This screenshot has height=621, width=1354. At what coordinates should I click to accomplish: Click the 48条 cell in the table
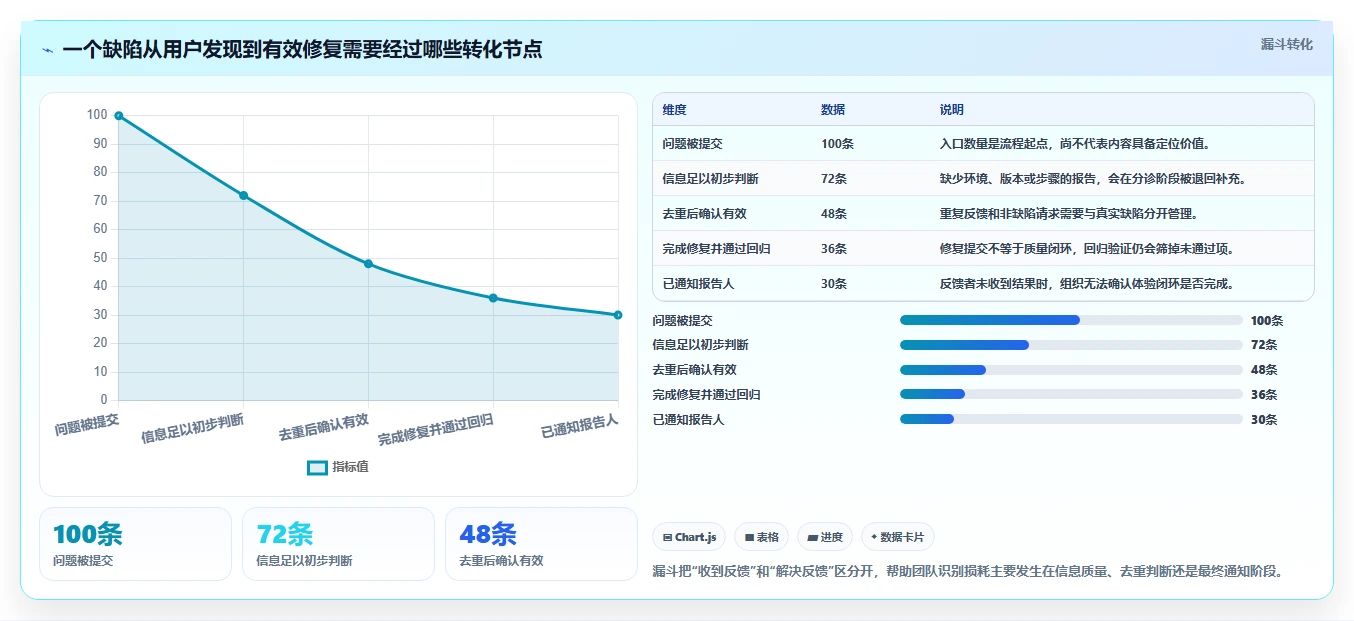pyautogui.click(x=834, y=214)
